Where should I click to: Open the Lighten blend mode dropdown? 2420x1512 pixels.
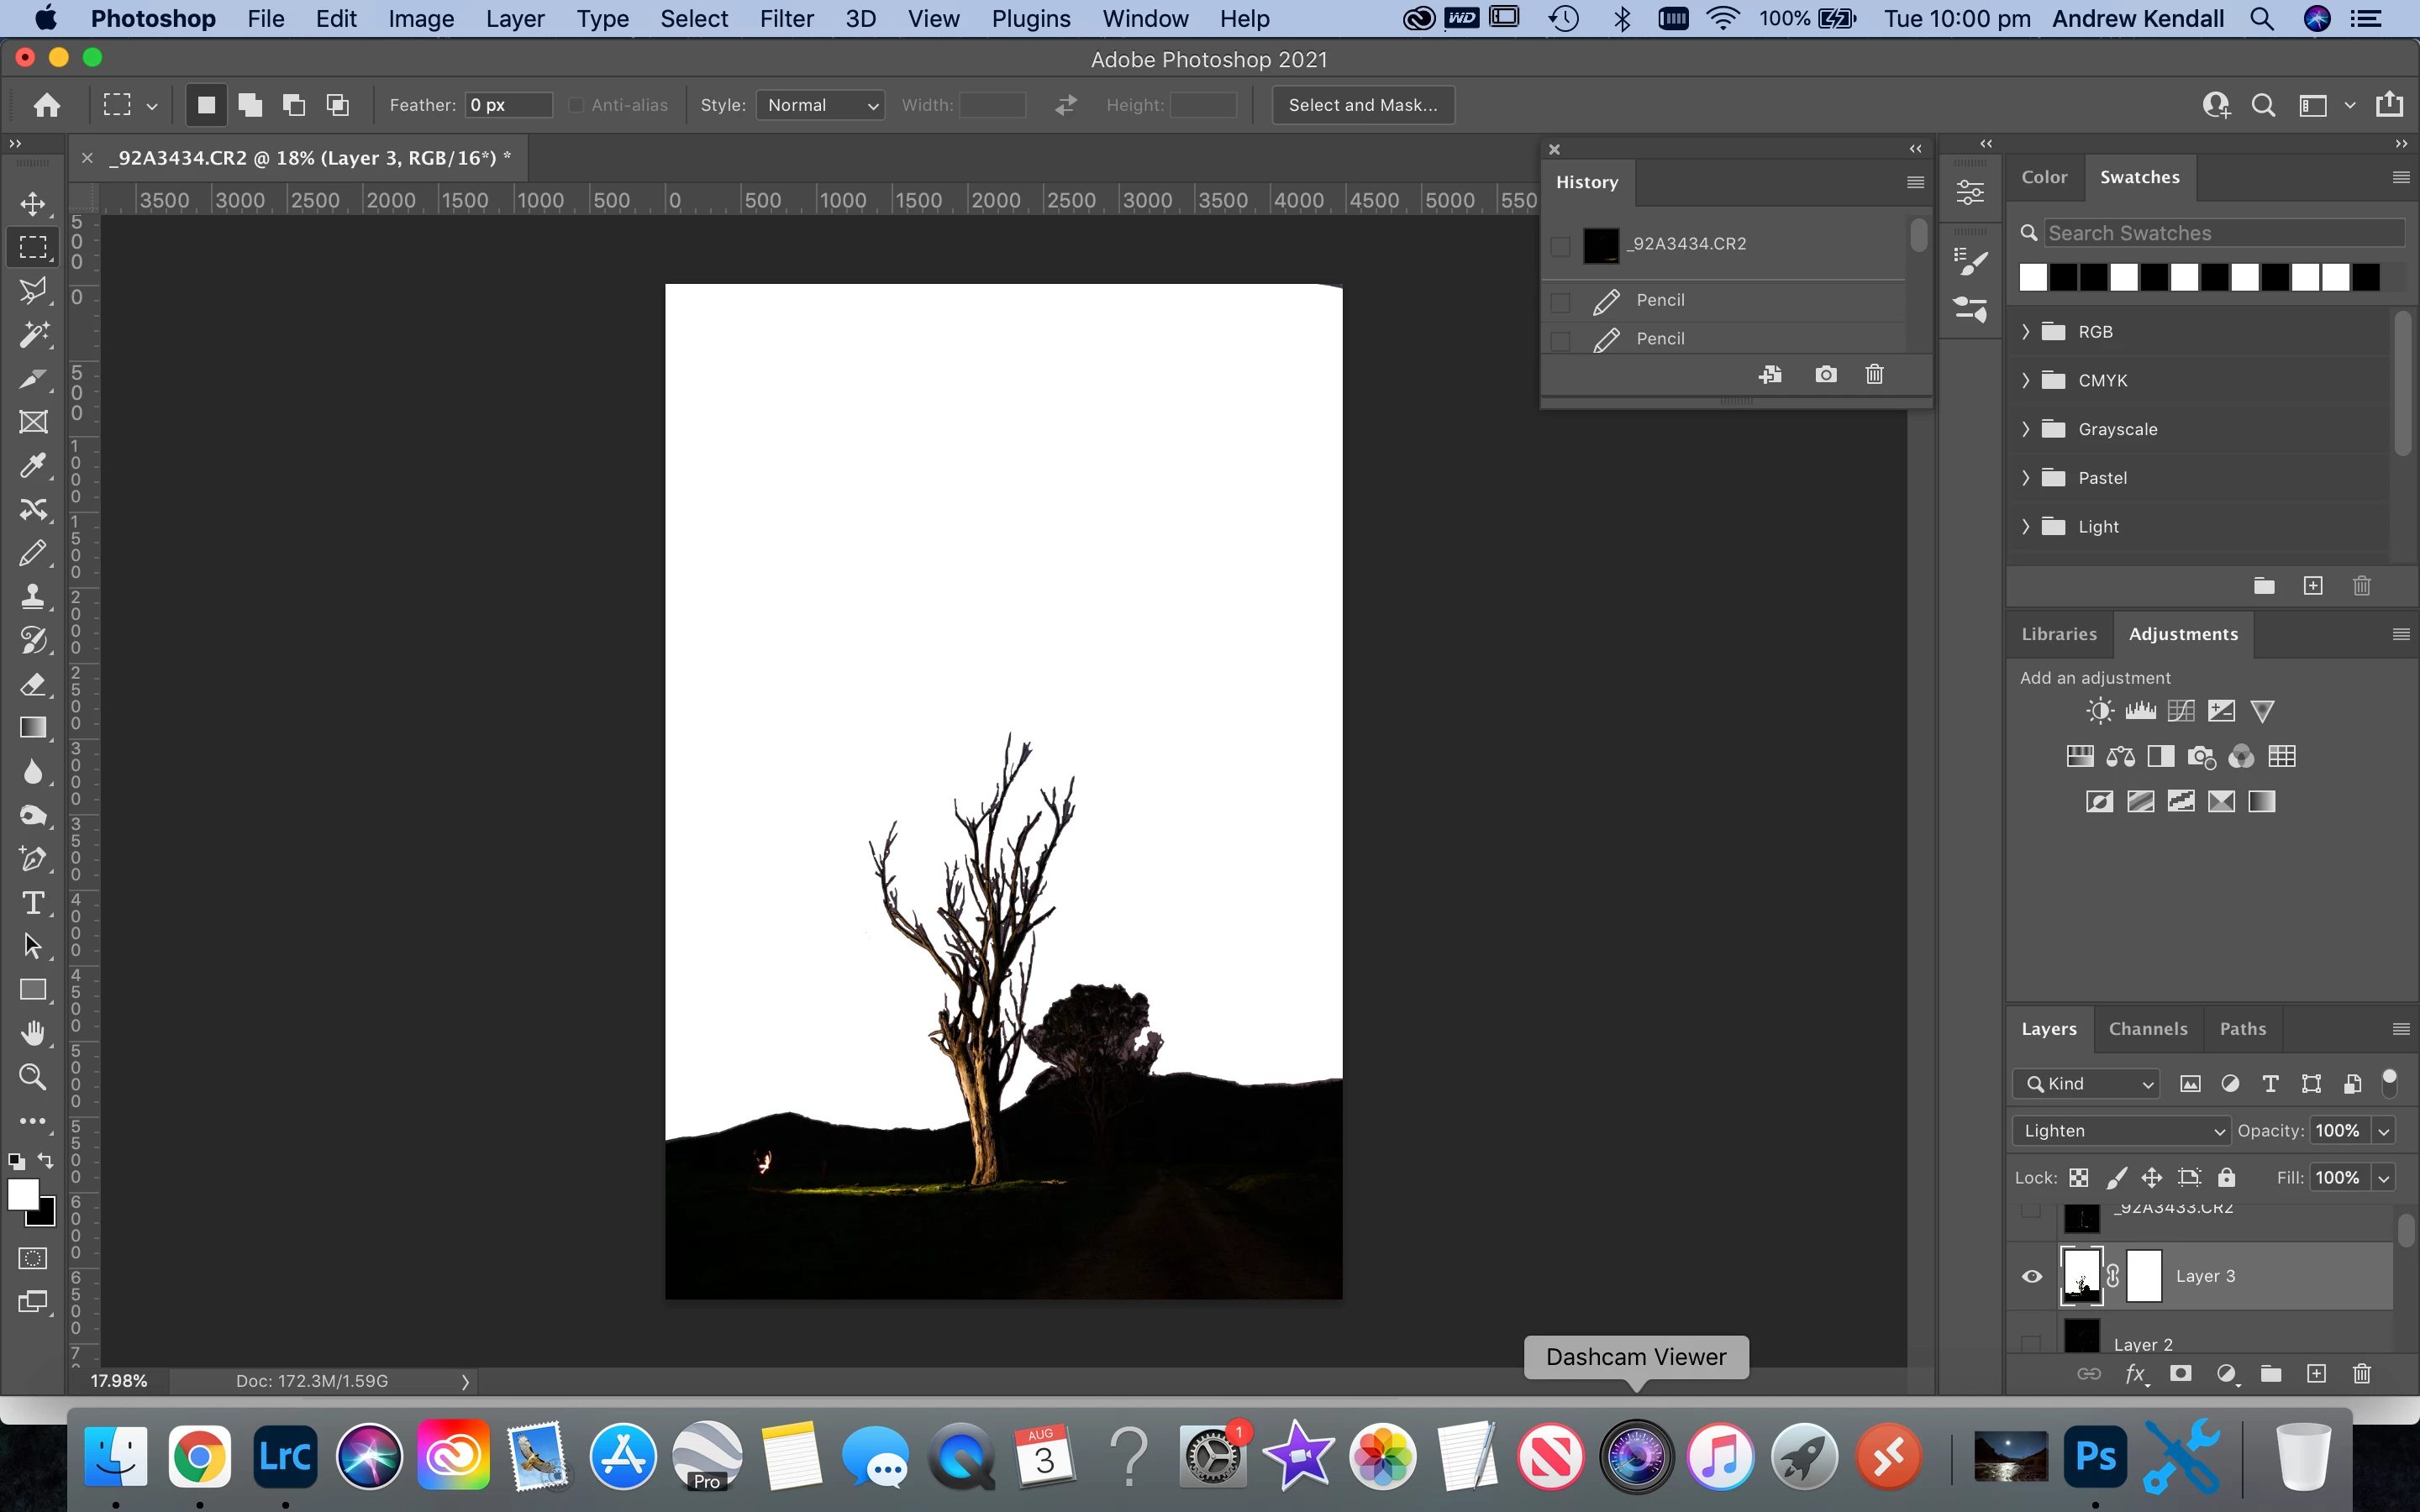[x=2120, y=1131]
